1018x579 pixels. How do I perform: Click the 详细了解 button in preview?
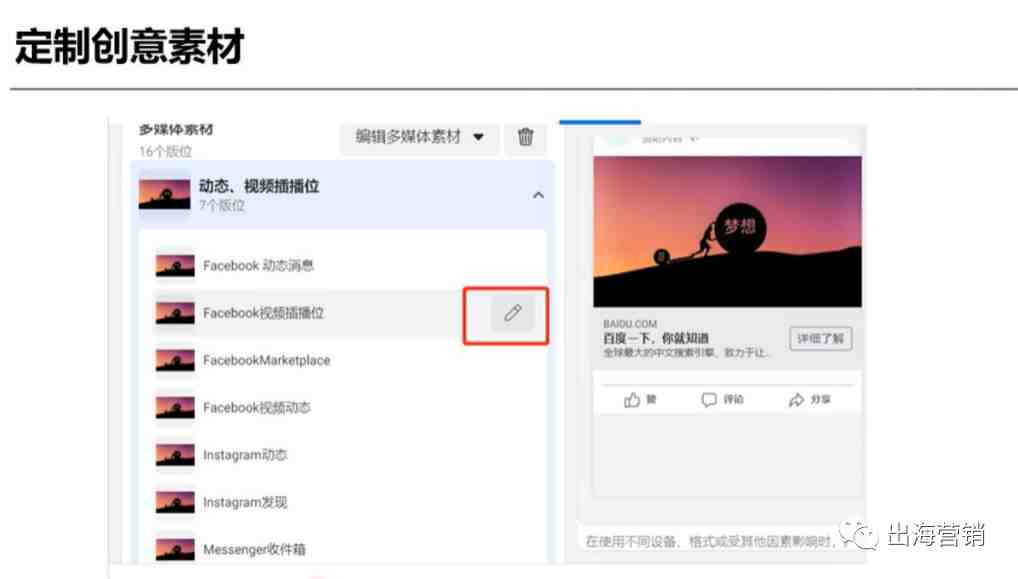[821, 338]
